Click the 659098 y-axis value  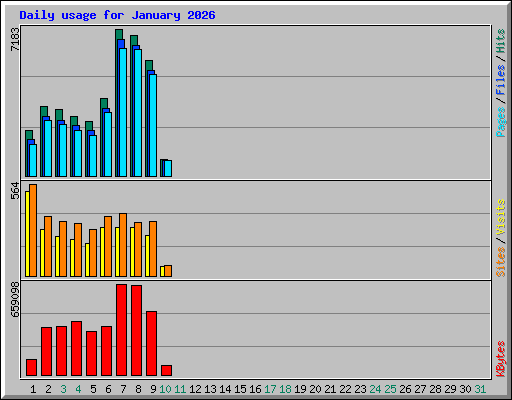tap(15, 299)
